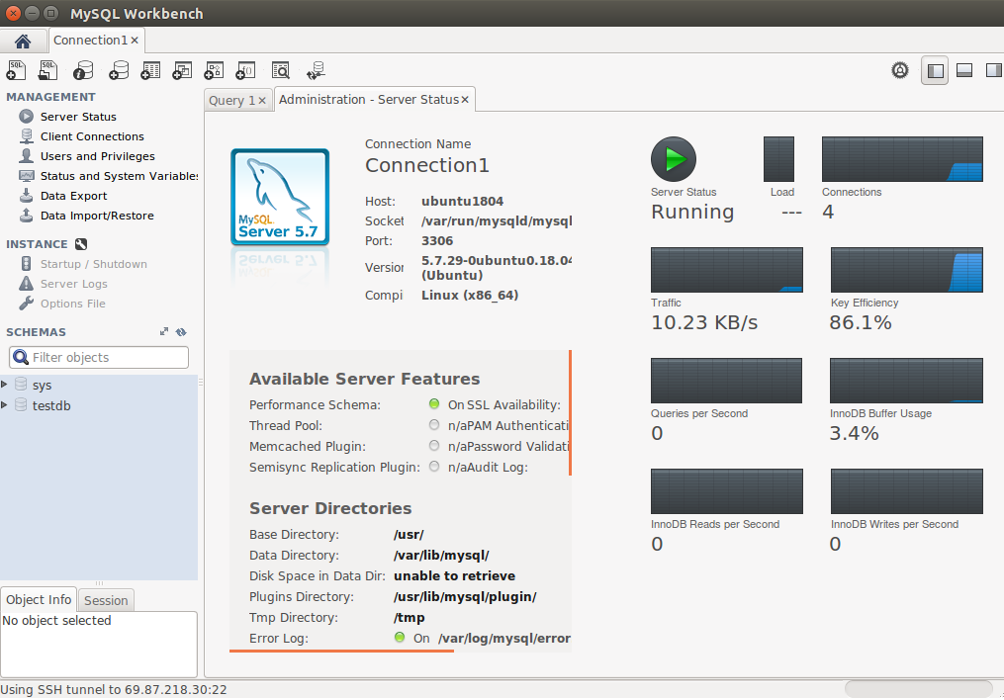Click the Key Efficiency graph
Viewport: 1004px width, 700px height.
click(x=907, y=270)
